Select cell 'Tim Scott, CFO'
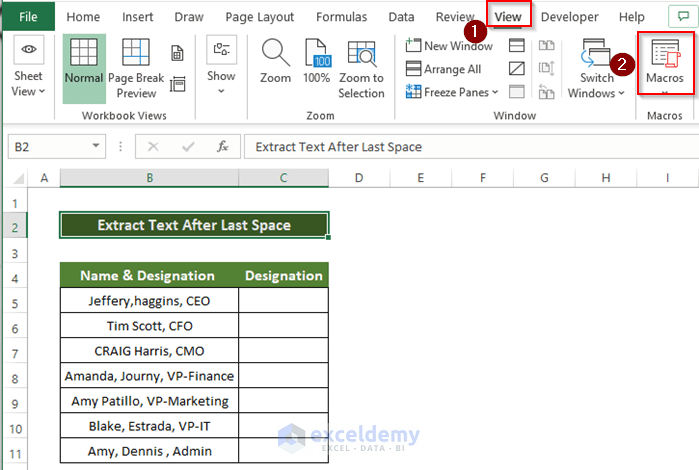 [x=149, y=326]
